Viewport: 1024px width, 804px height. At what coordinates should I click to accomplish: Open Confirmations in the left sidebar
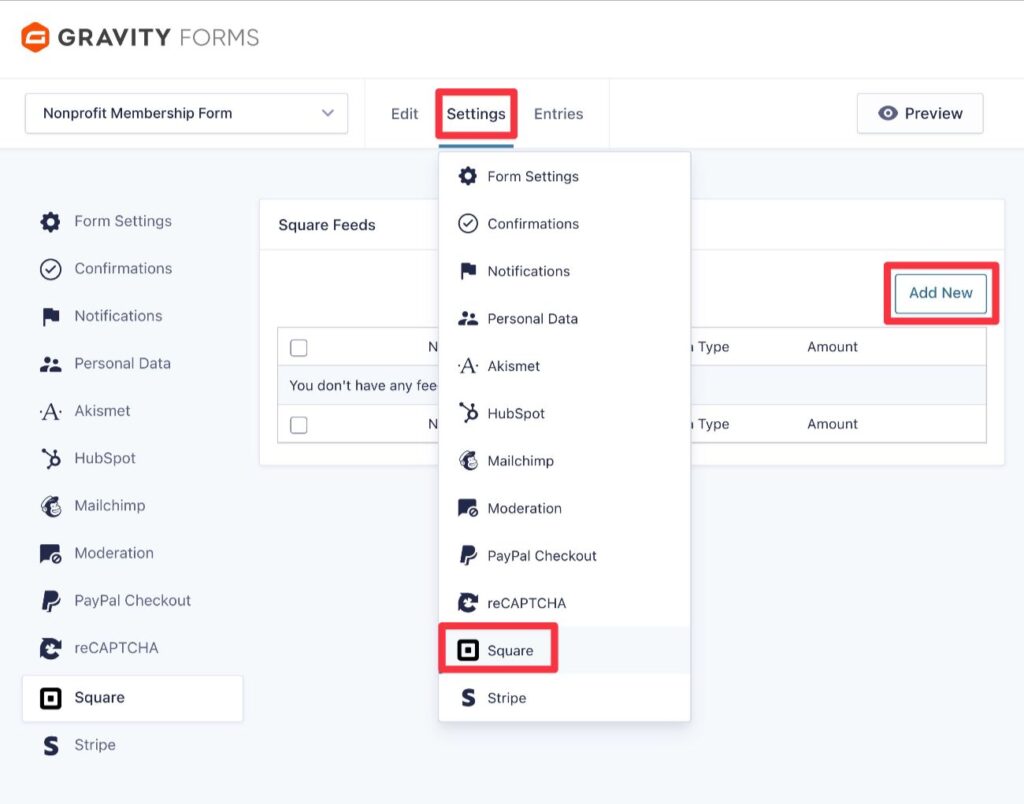tap(133, 268)
